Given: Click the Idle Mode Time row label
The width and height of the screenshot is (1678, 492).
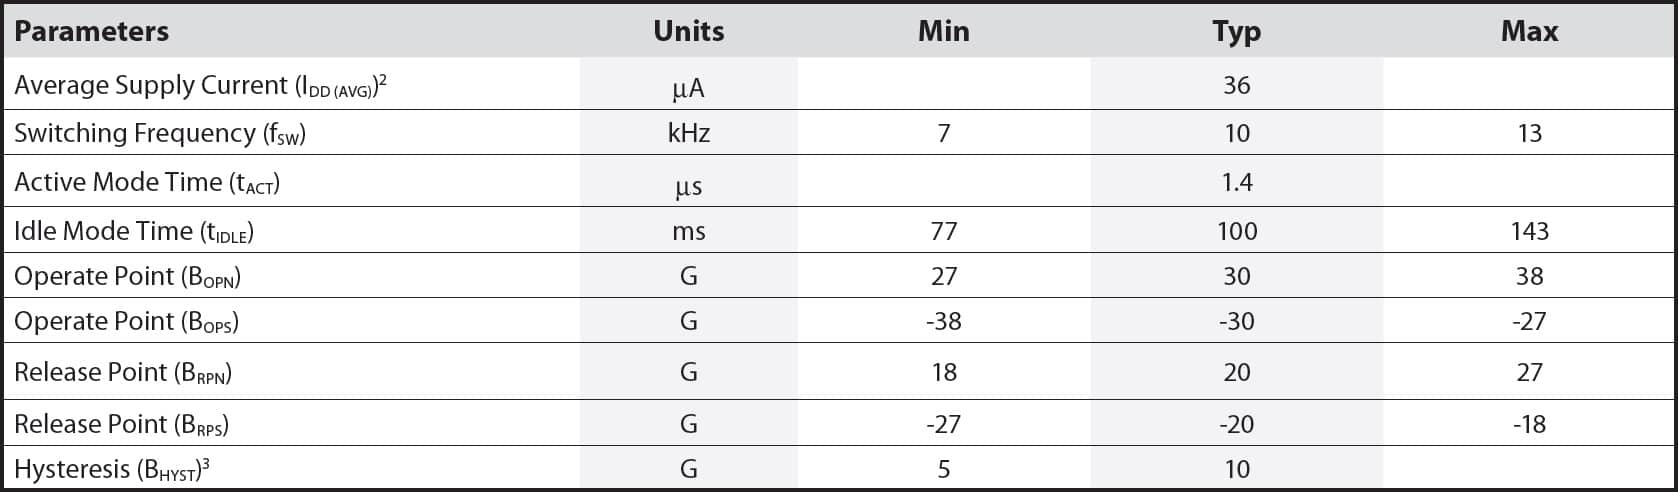Looking at the screenshot, I should click(x=134, y=231).
